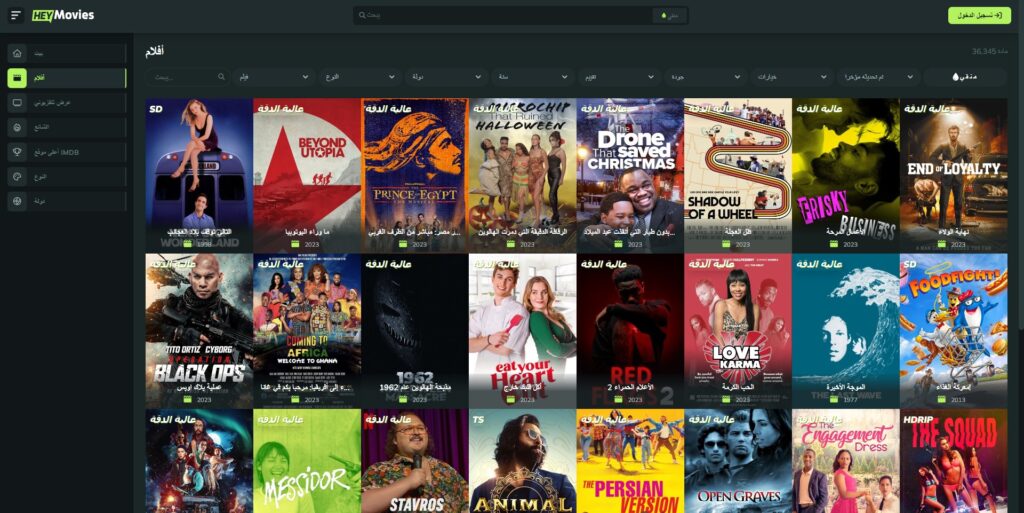Click the filter toggle inside top search bar
The width and height of the screenshot is (1024, 513).
pyautogui.click(x=671, y=15)
